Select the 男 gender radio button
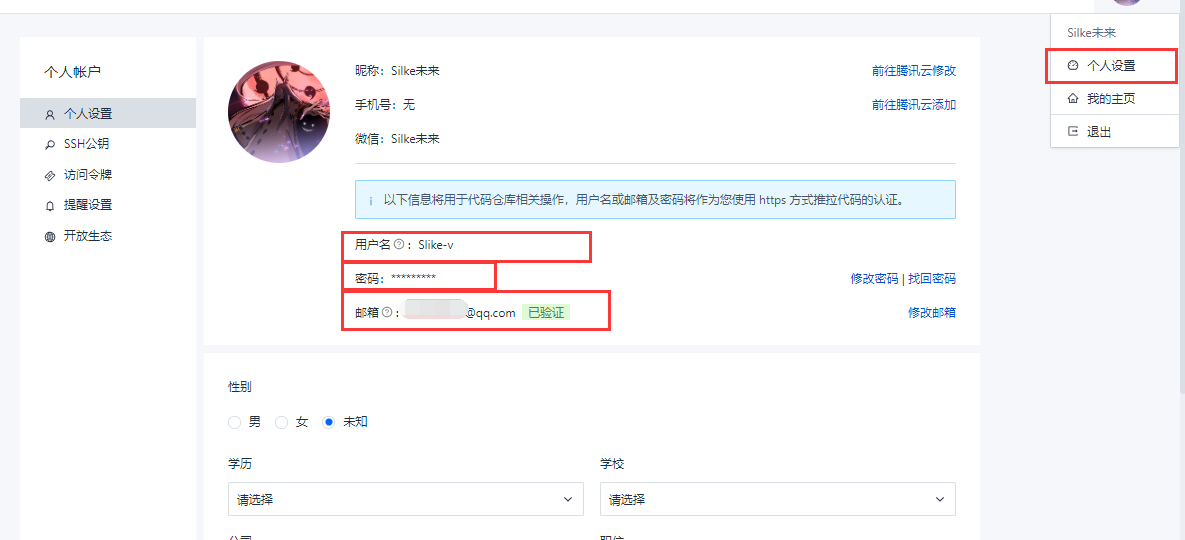 pyautogui.click(x=234, y=422)
